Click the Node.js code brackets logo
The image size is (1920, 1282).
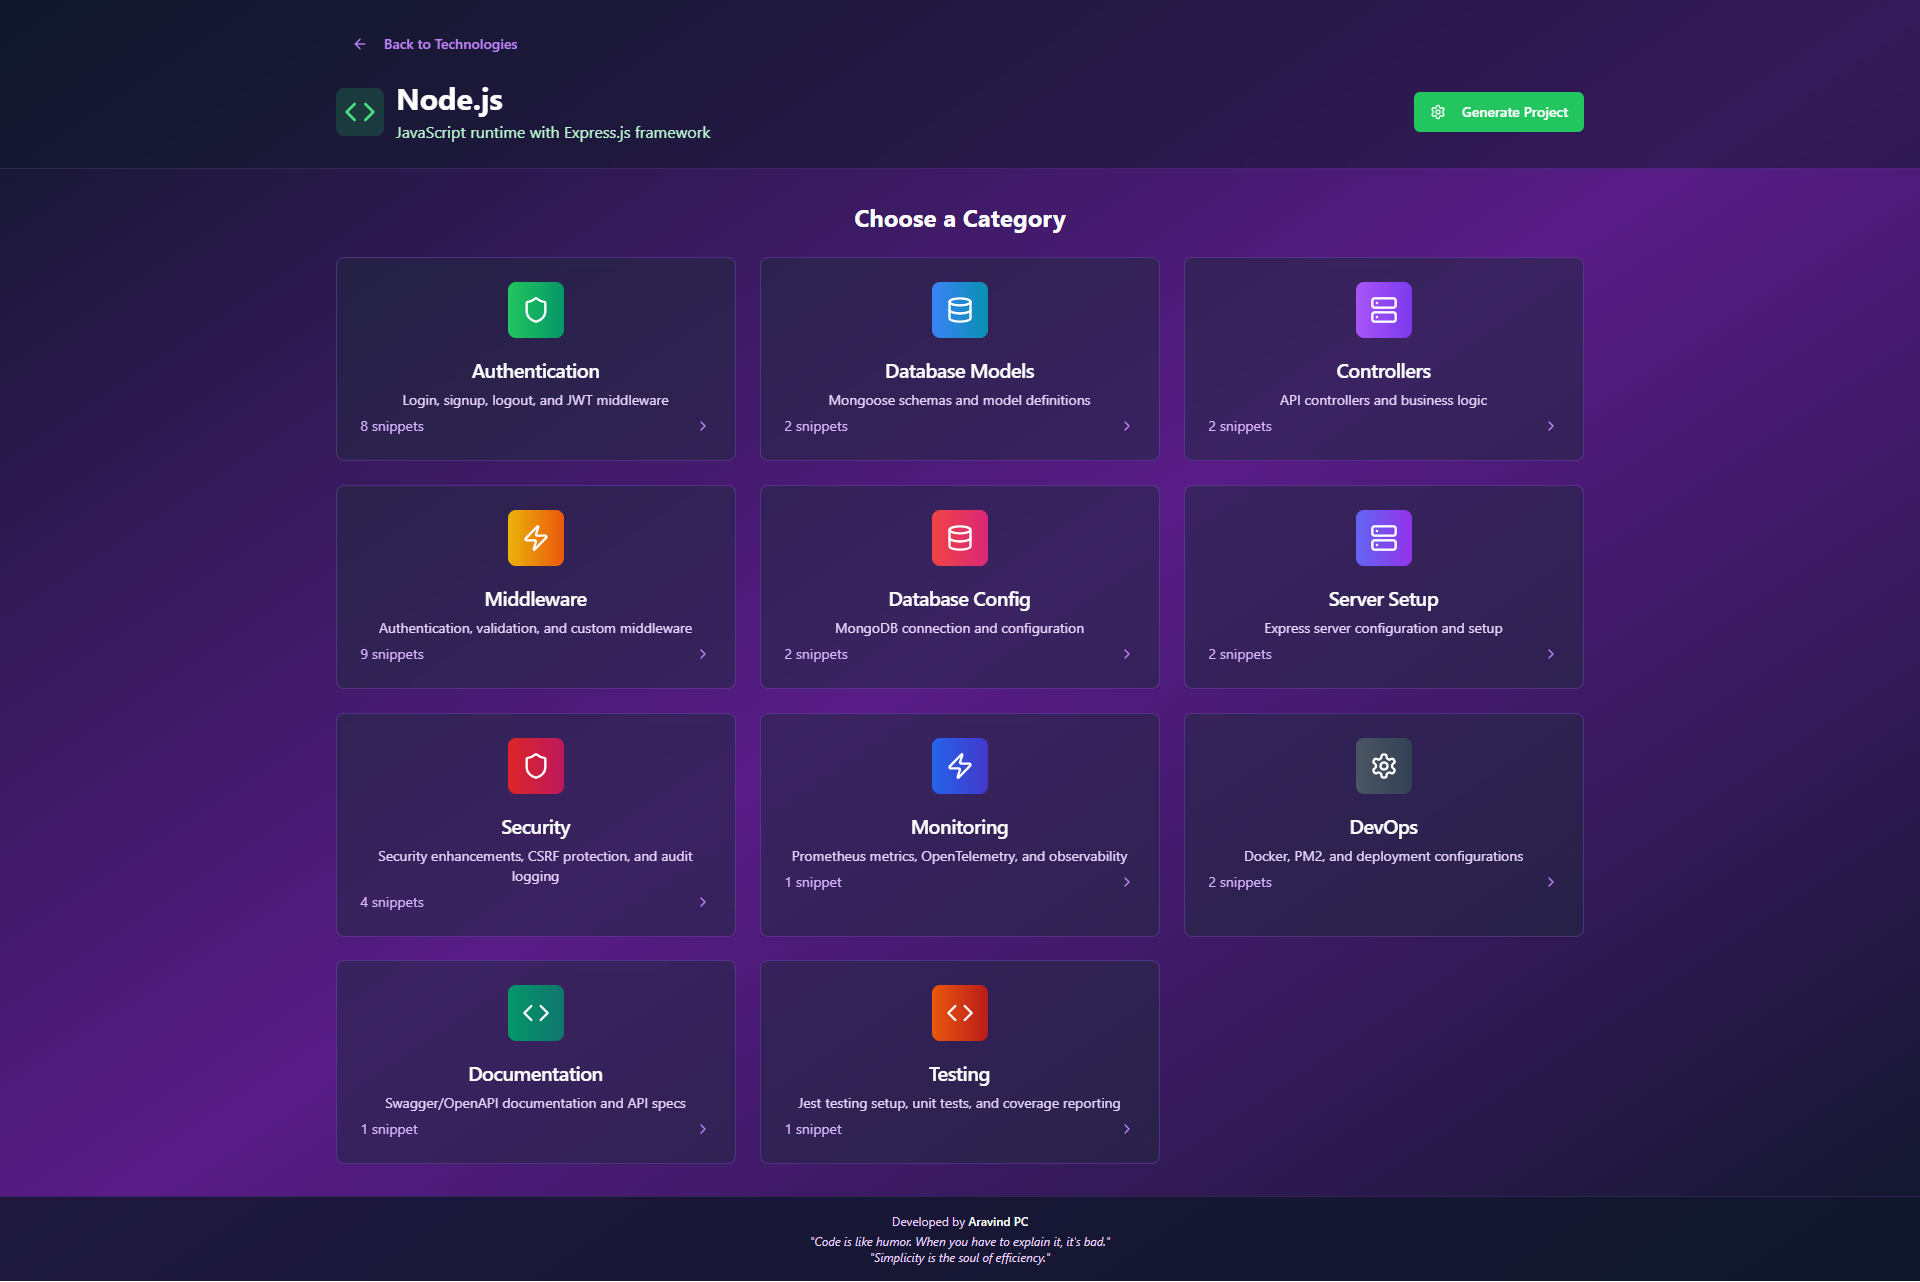click(360, 112)
